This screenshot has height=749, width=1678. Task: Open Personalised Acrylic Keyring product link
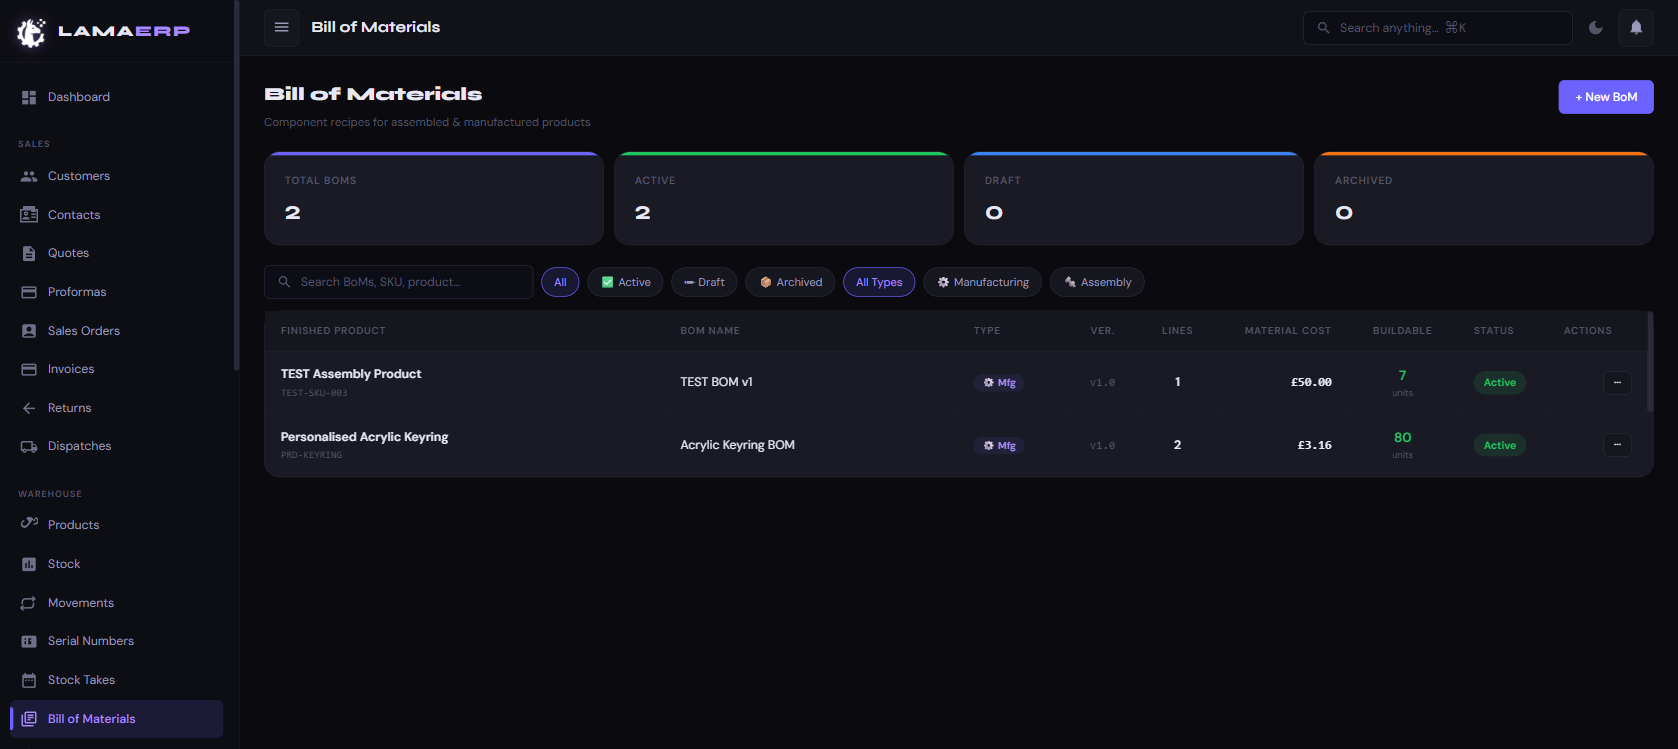click(364, 437)
